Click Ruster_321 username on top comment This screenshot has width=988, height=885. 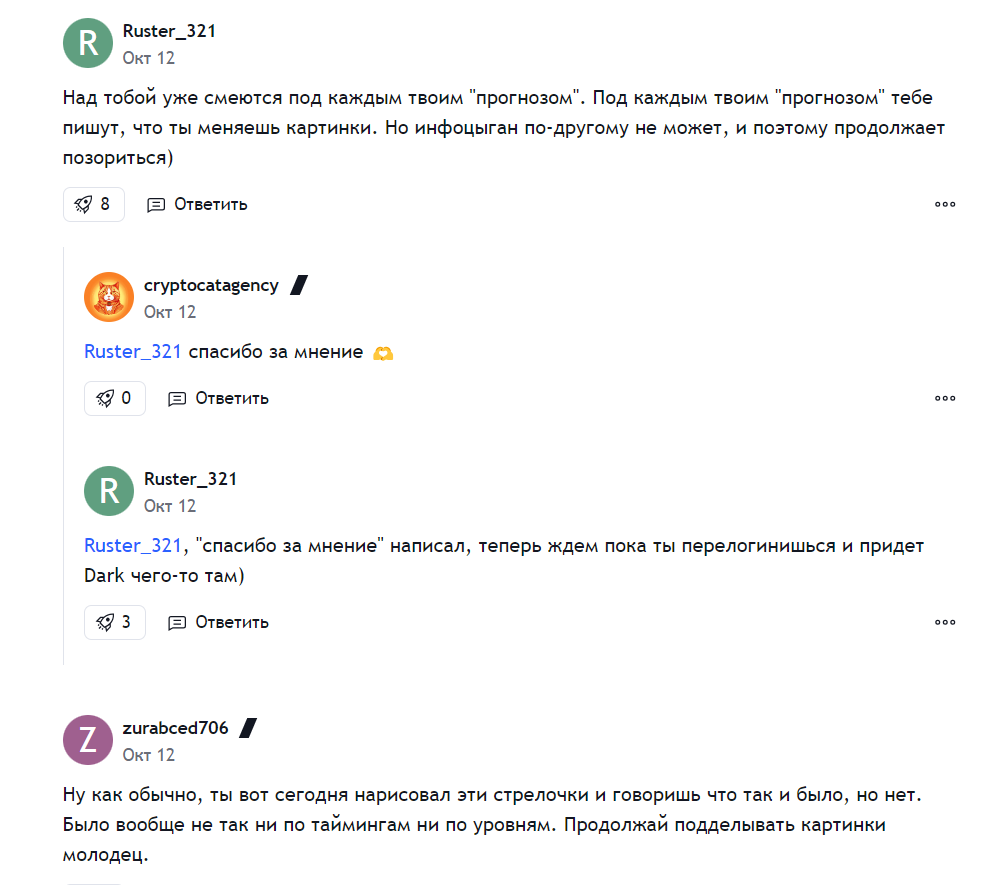point(169,31)
